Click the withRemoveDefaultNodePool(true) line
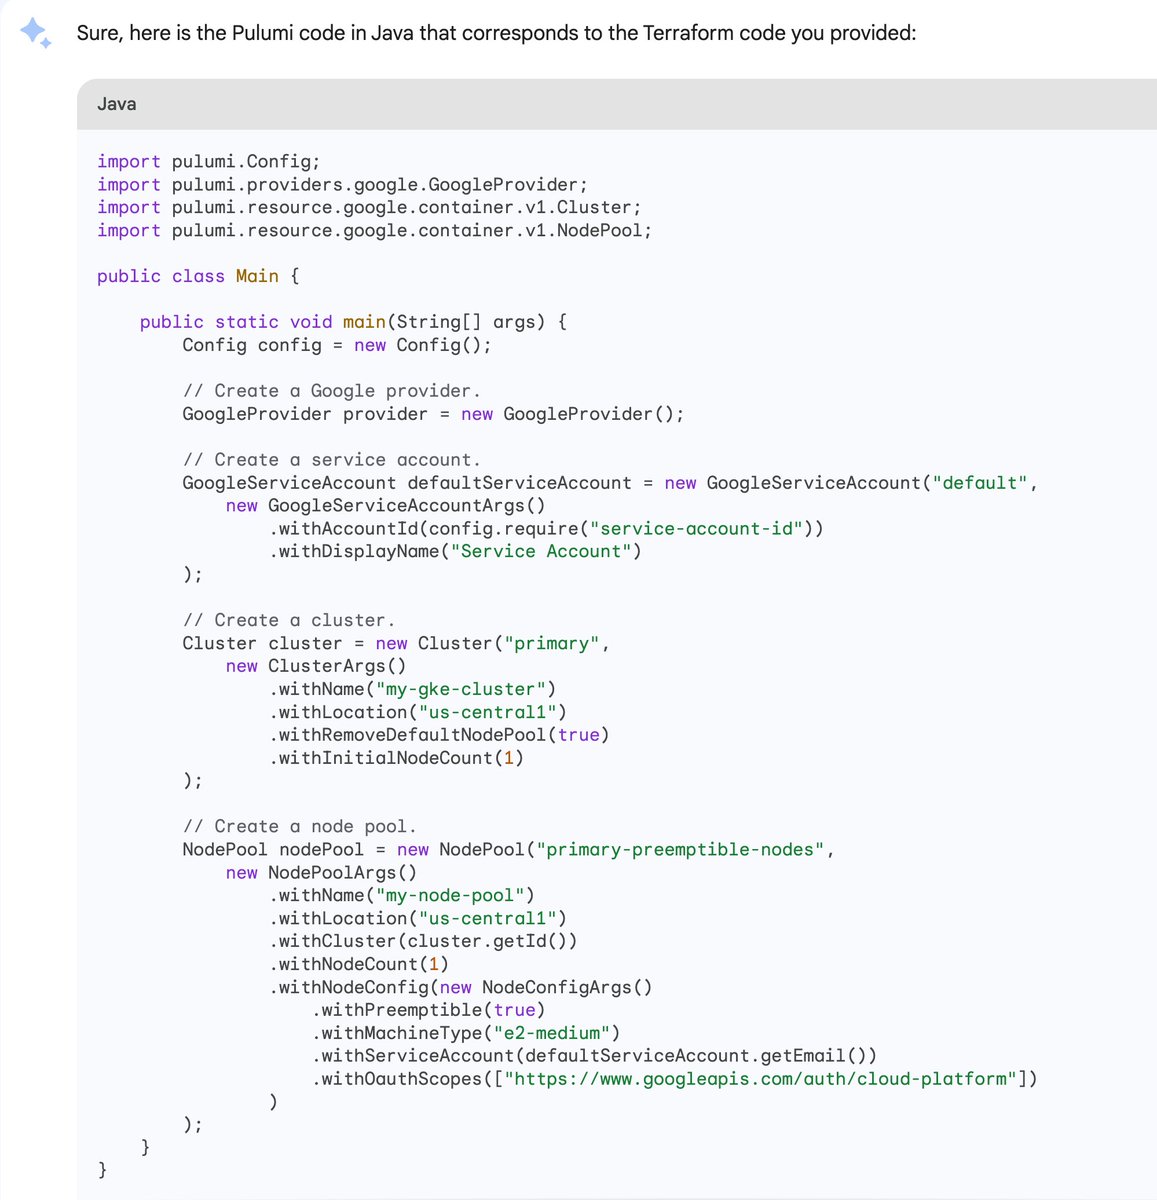1157x1200 pixels. [x=439, y=735]
